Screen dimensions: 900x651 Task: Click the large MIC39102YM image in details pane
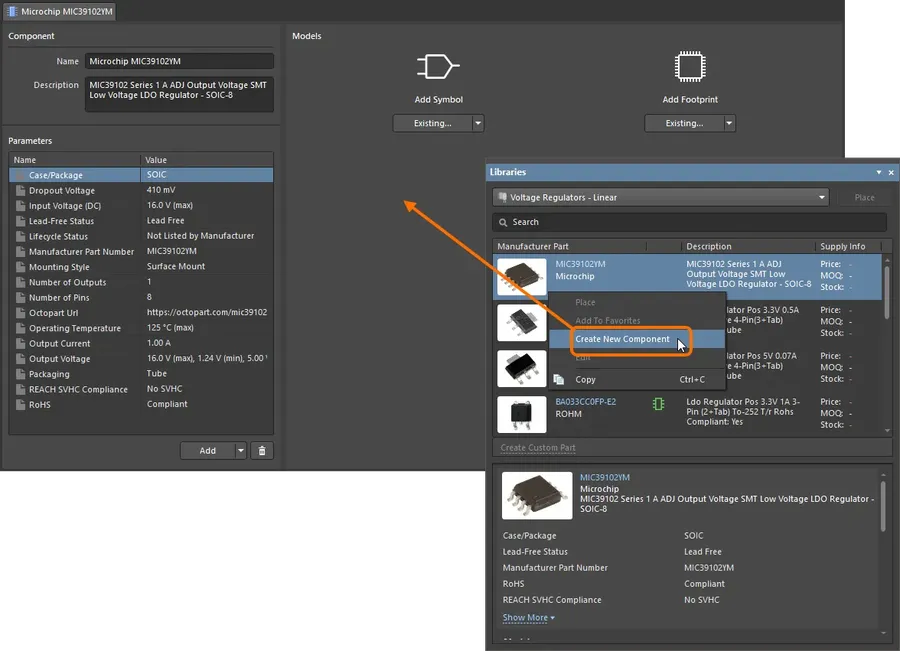click(x=537, y=495)
